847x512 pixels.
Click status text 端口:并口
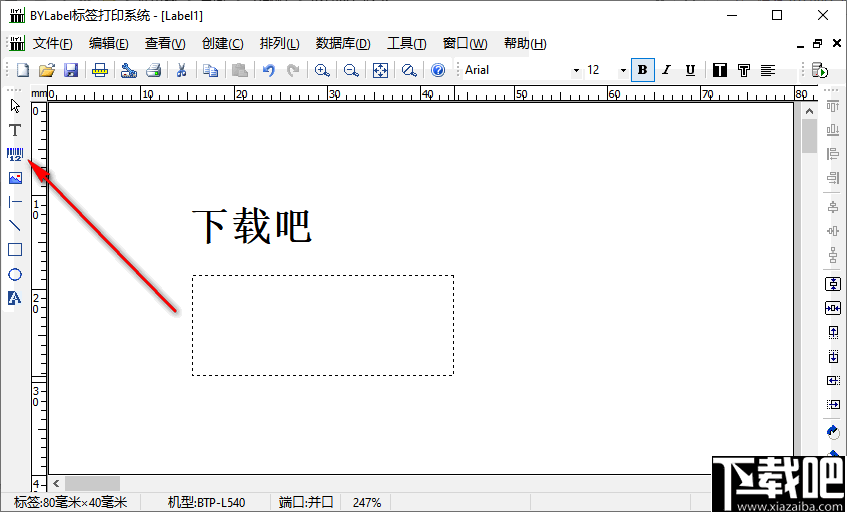click(x=306, y=503)
